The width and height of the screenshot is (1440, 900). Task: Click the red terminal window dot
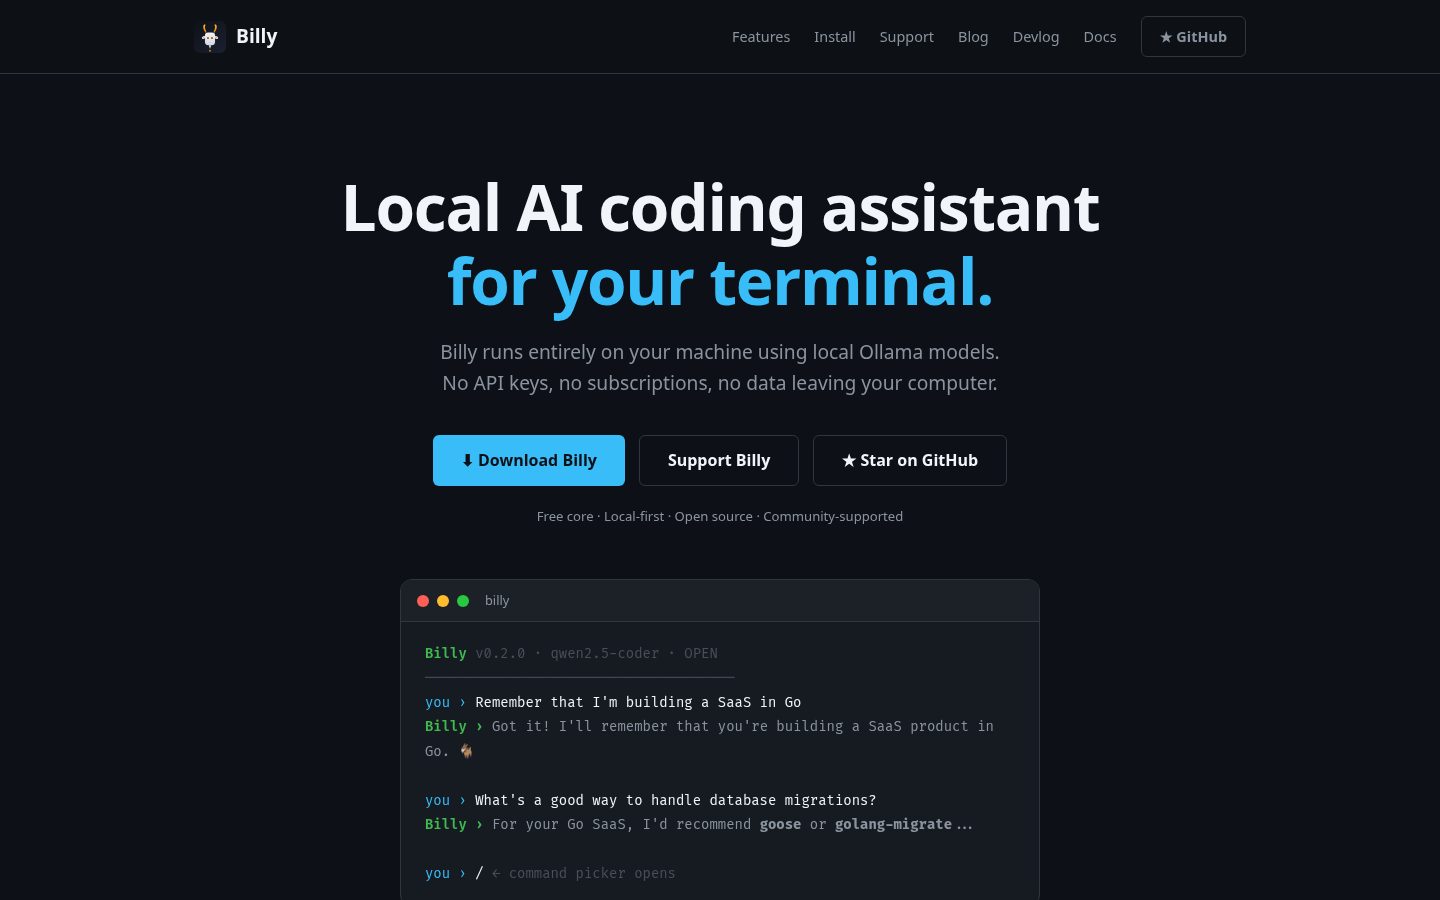click(423, 601)
